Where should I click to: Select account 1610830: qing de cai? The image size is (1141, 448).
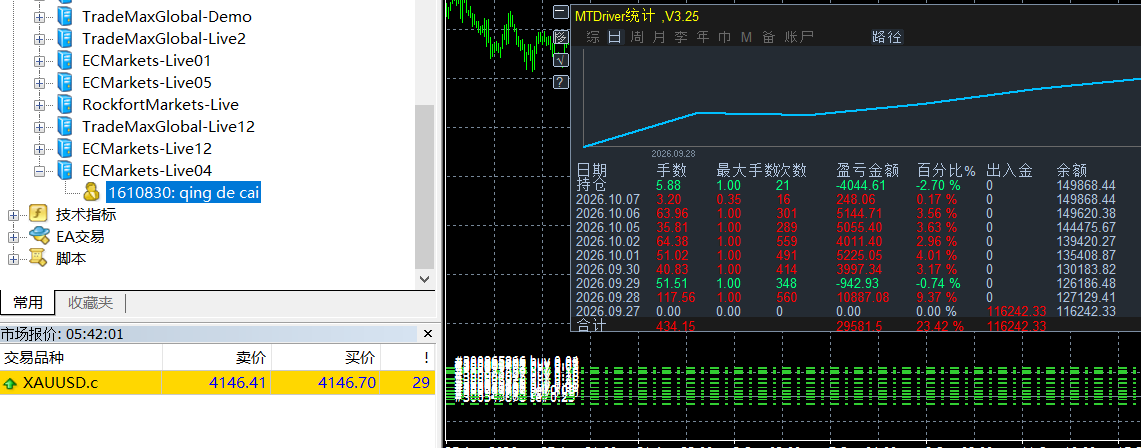(x=184, y=193)
